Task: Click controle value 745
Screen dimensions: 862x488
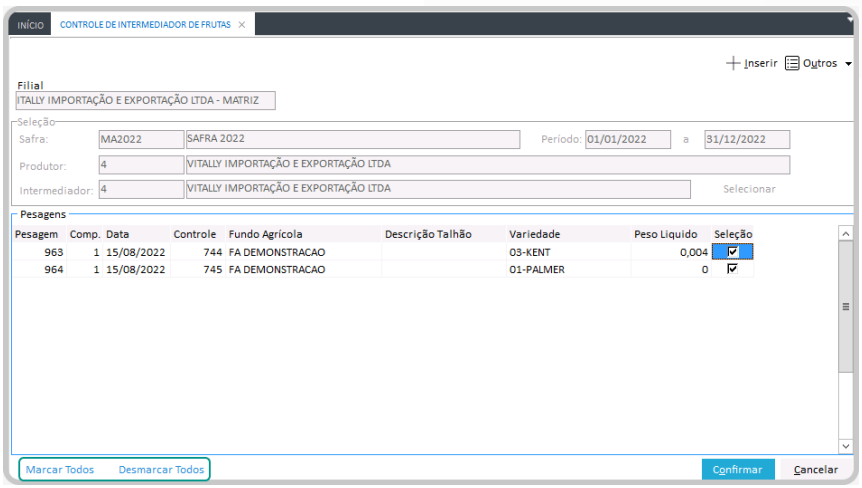Action: pyautogui.click(x=212, y=269)
